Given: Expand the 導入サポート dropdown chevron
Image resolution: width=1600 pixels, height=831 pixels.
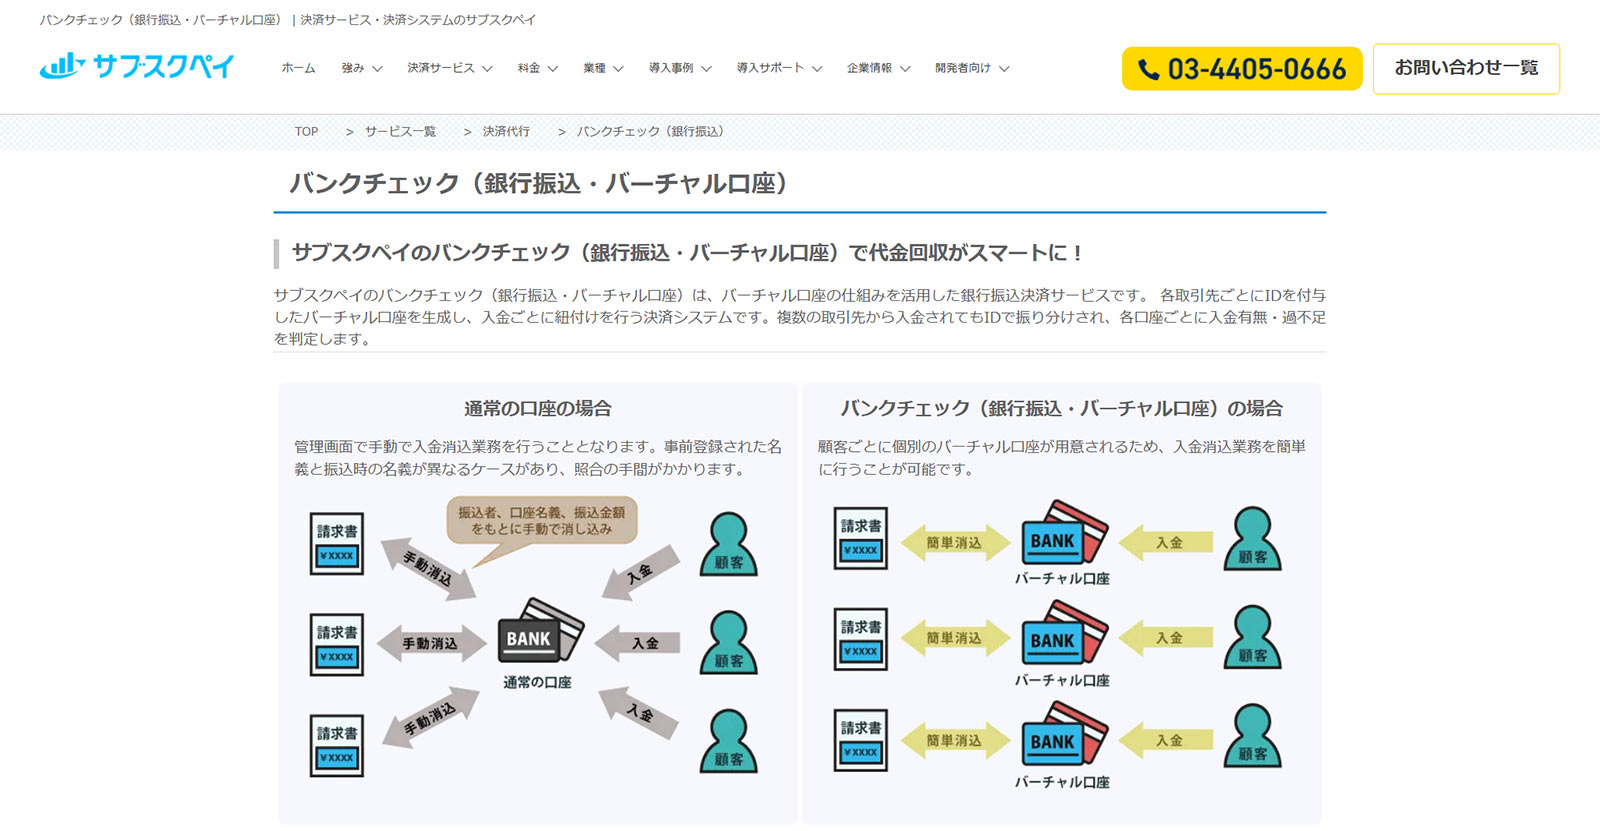Looking at the screenshot, I should (817, 69).
